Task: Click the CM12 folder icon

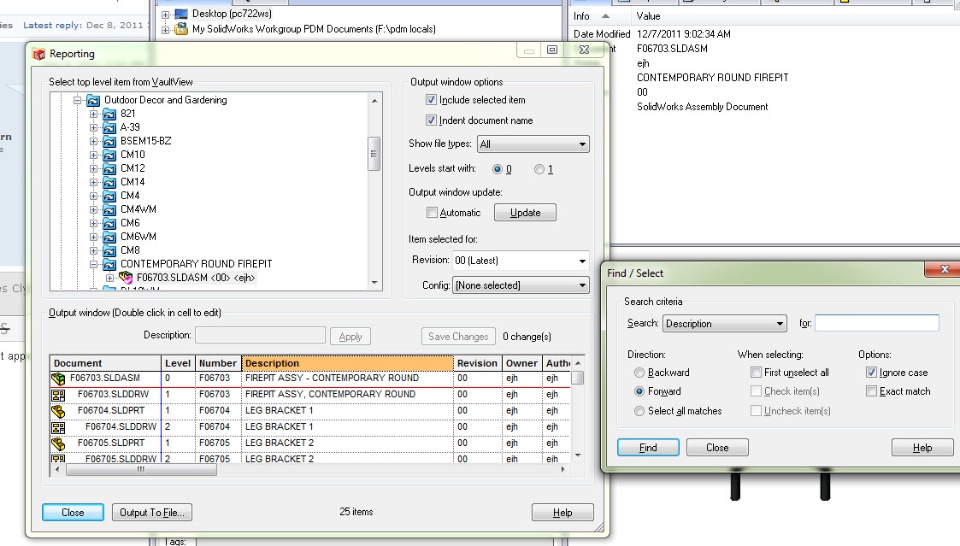Action: pyautogui.click(x=110, y=168)
